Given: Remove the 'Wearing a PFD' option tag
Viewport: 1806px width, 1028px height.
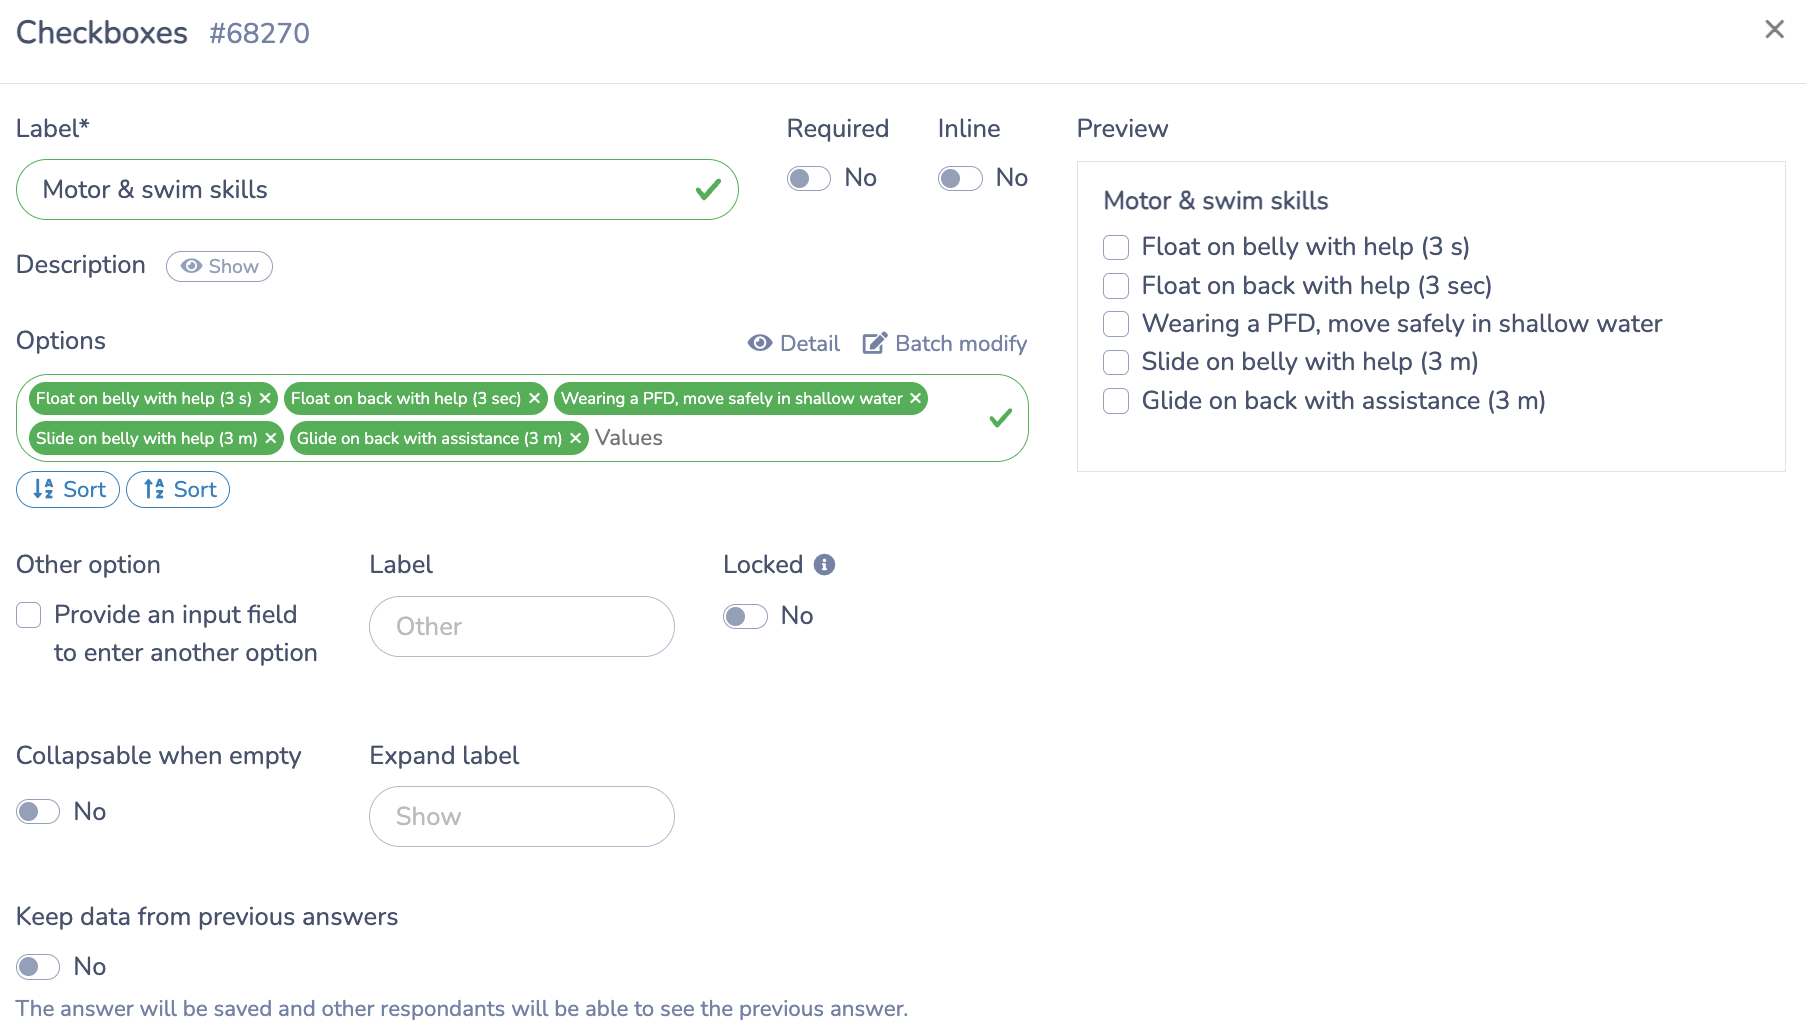Looking at the screenshot, I should pyautogui.click(x=915, y=398).
